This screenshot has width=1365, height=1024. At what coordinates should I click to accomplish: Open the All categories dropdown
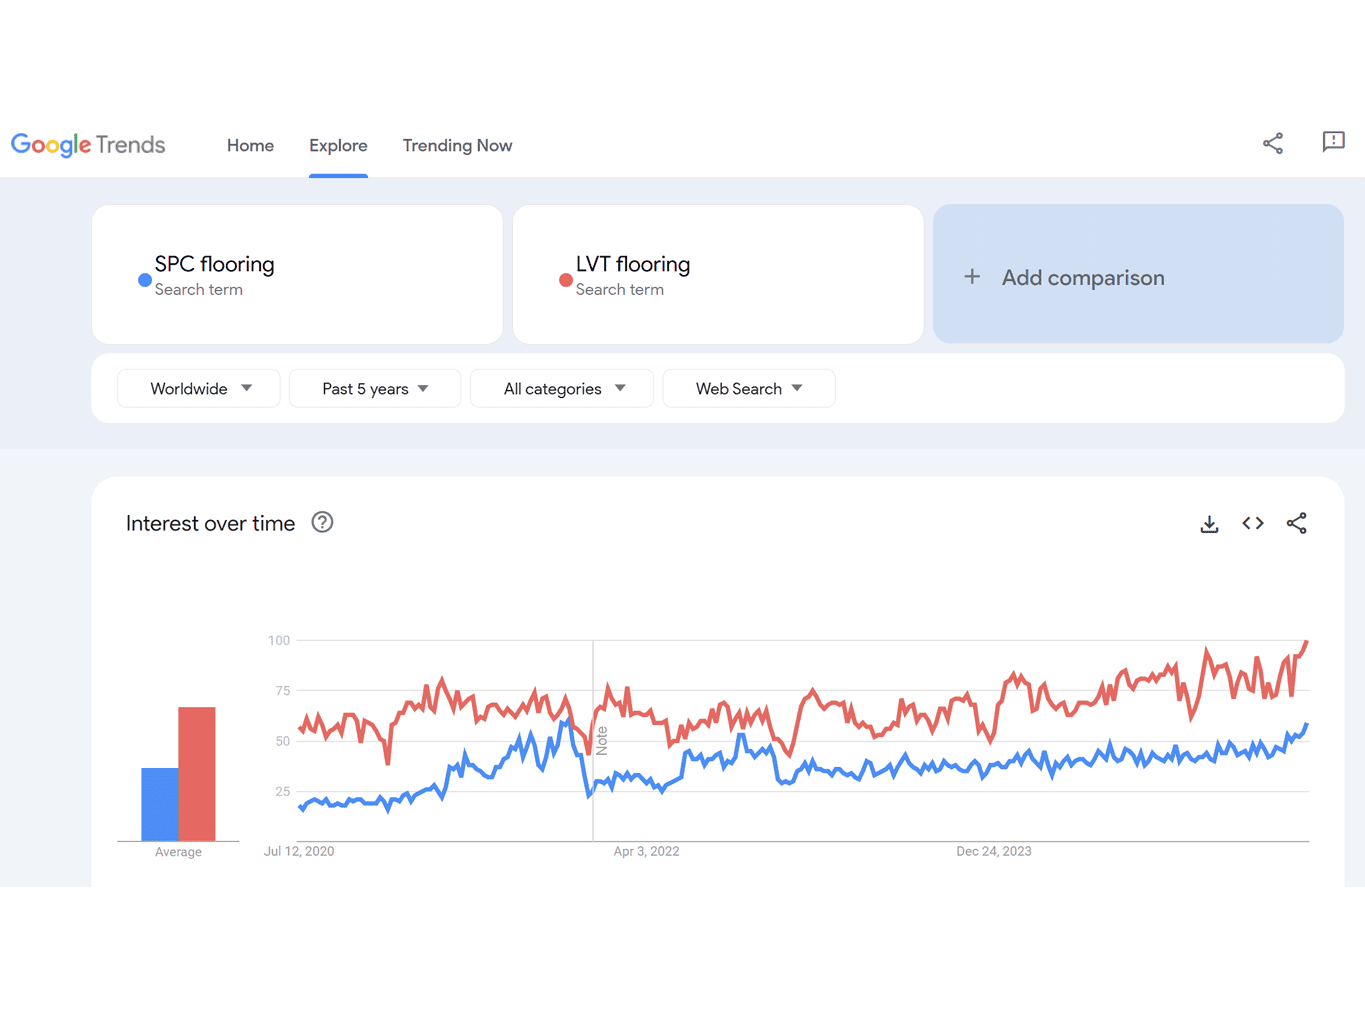[x=562, y=389]
